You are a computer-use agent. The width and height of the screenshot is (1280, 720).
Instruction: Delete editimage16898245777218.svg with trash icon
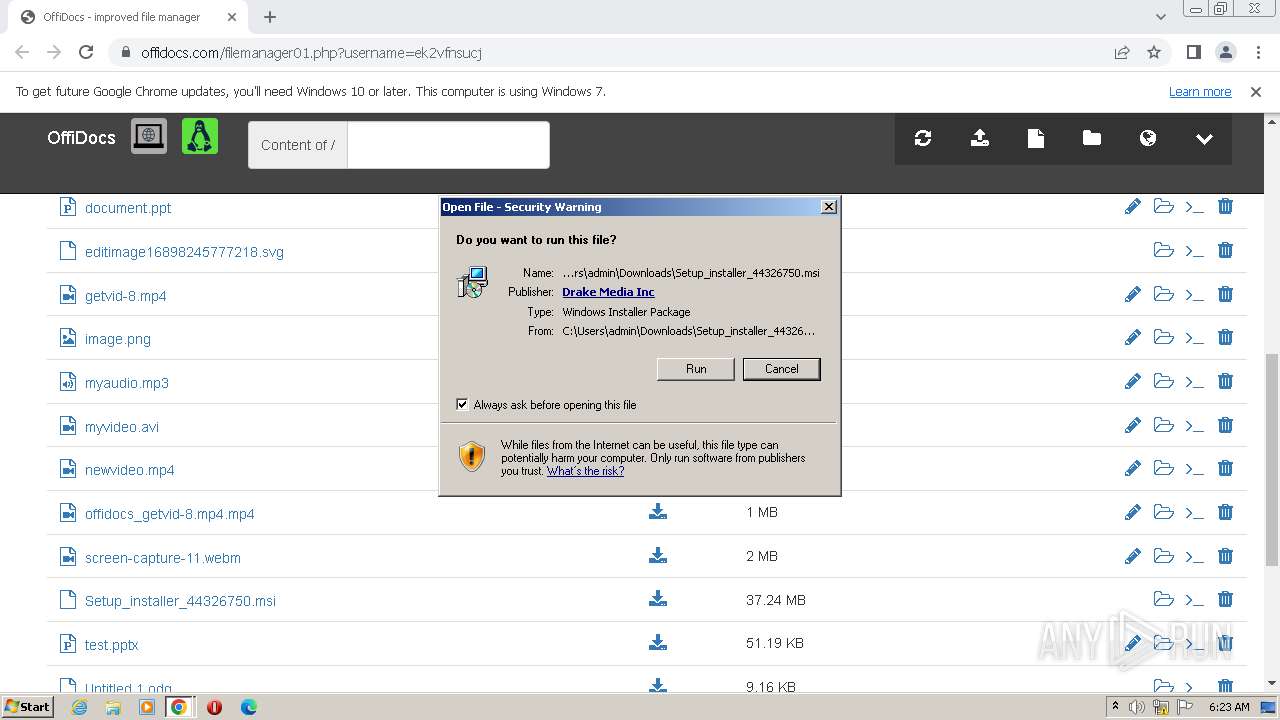coord(1225,250)
